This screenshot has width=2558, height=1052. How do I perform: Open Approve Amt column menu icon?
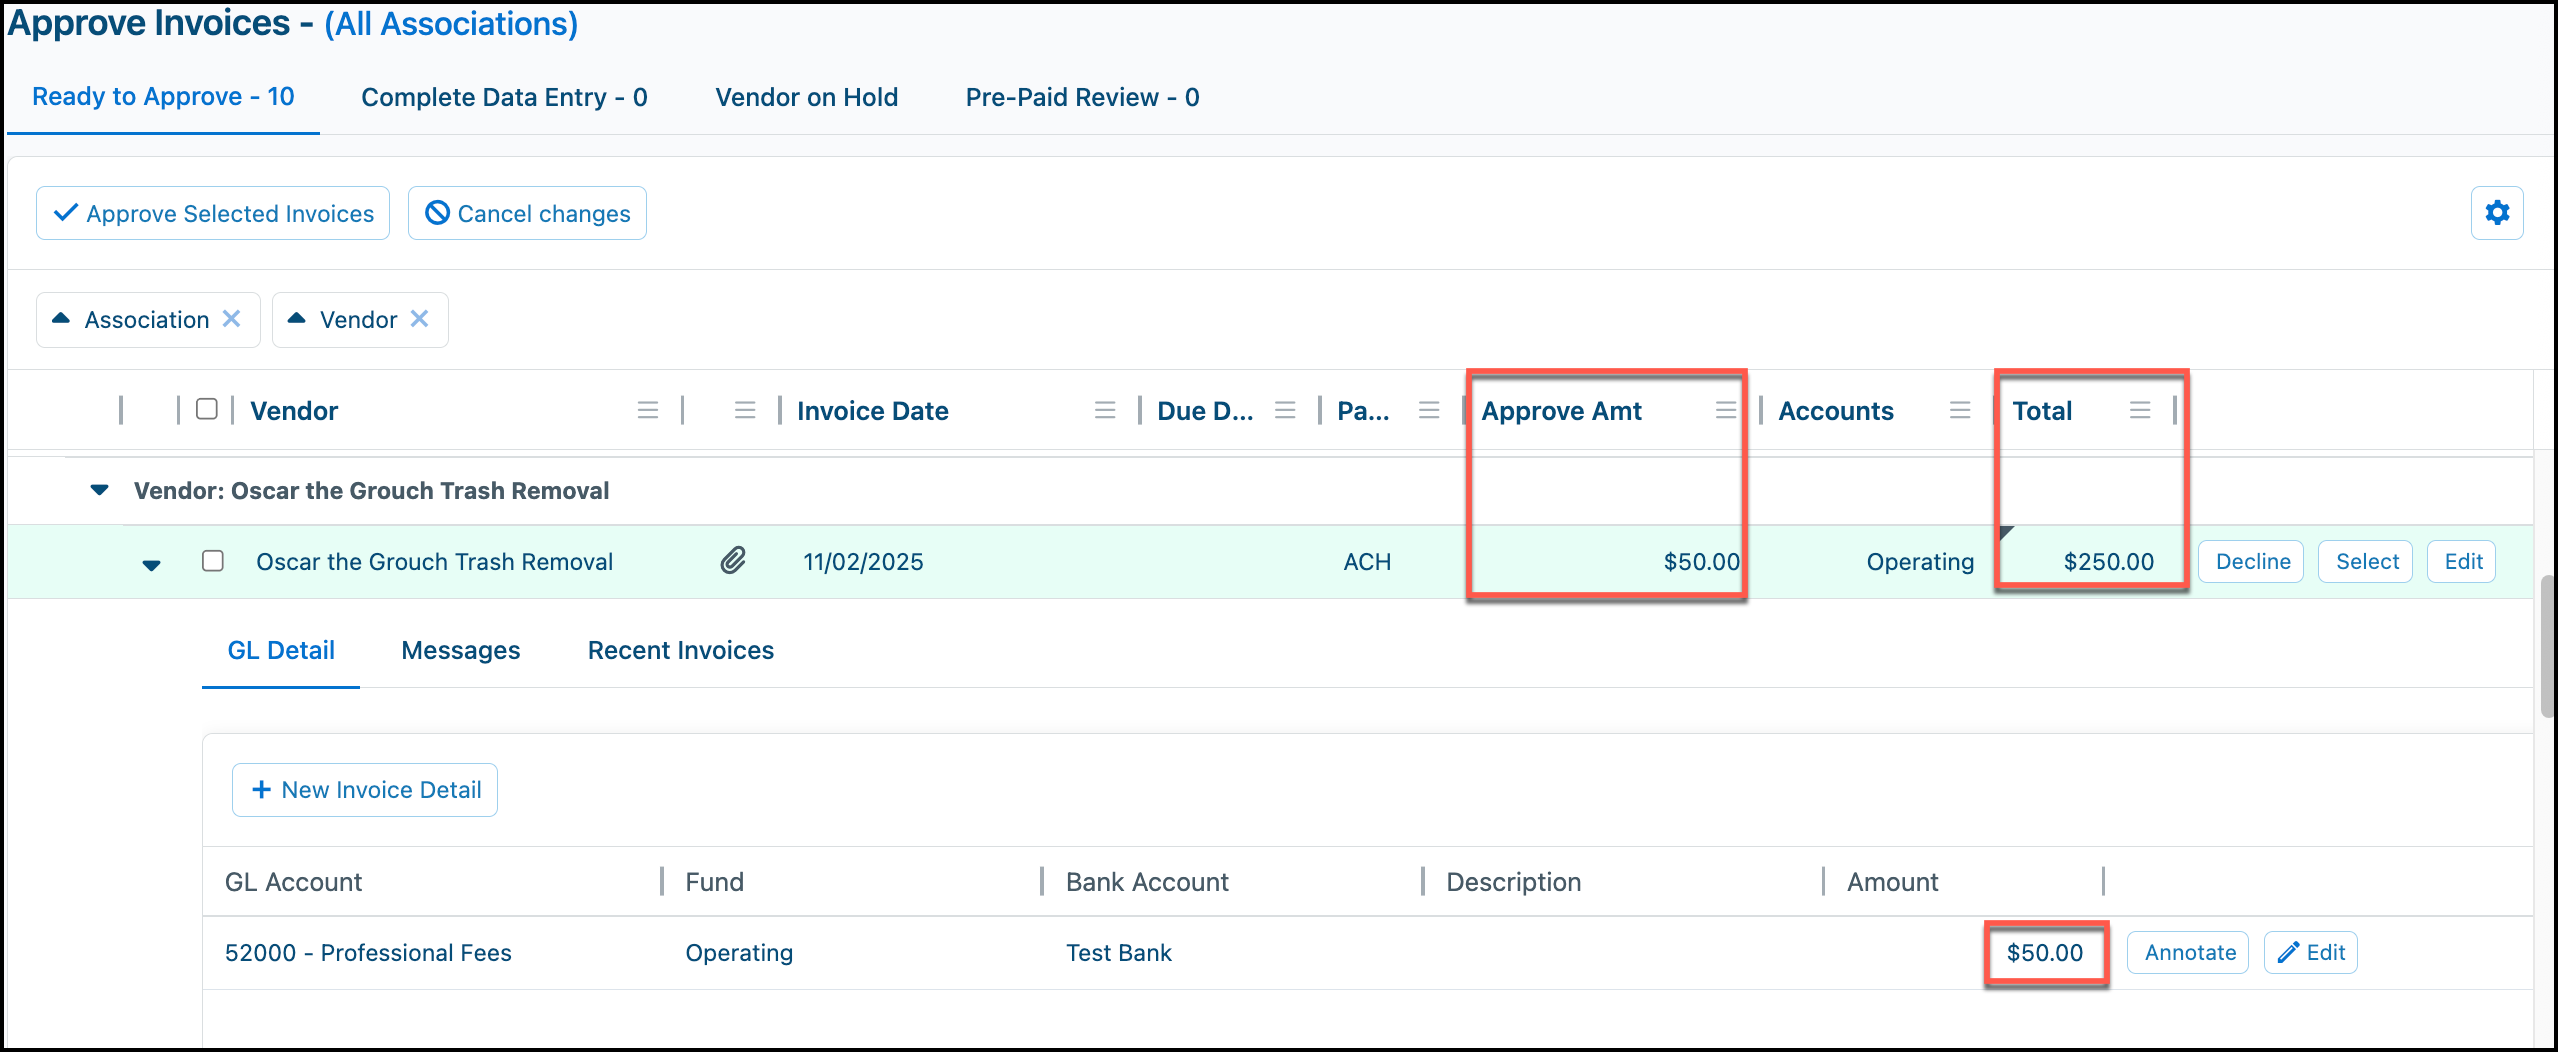(1725, 411)
